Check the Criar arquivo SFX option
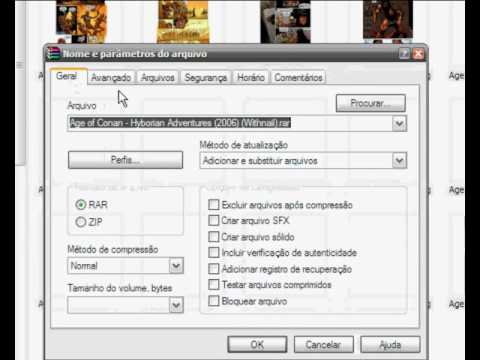Image resolution: width=480 pixels, height=360 pixels. 214,220
